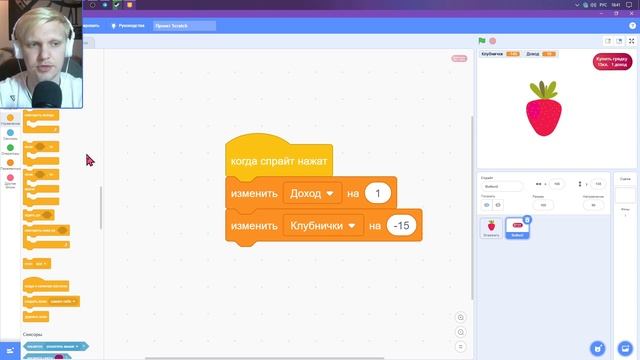Enter full screen stage mode
The image size is (640, 360).
631,41
